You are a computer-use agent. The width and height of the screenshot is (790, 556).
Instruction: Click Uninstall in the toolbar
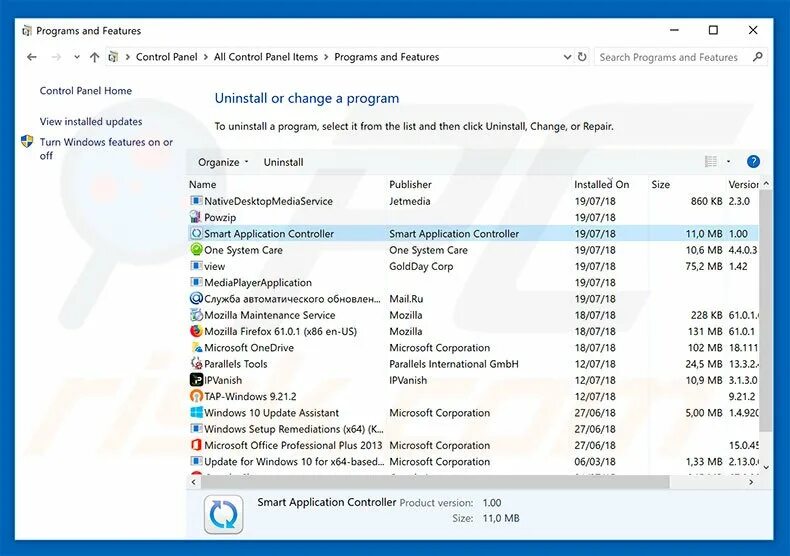click(283, 162)
